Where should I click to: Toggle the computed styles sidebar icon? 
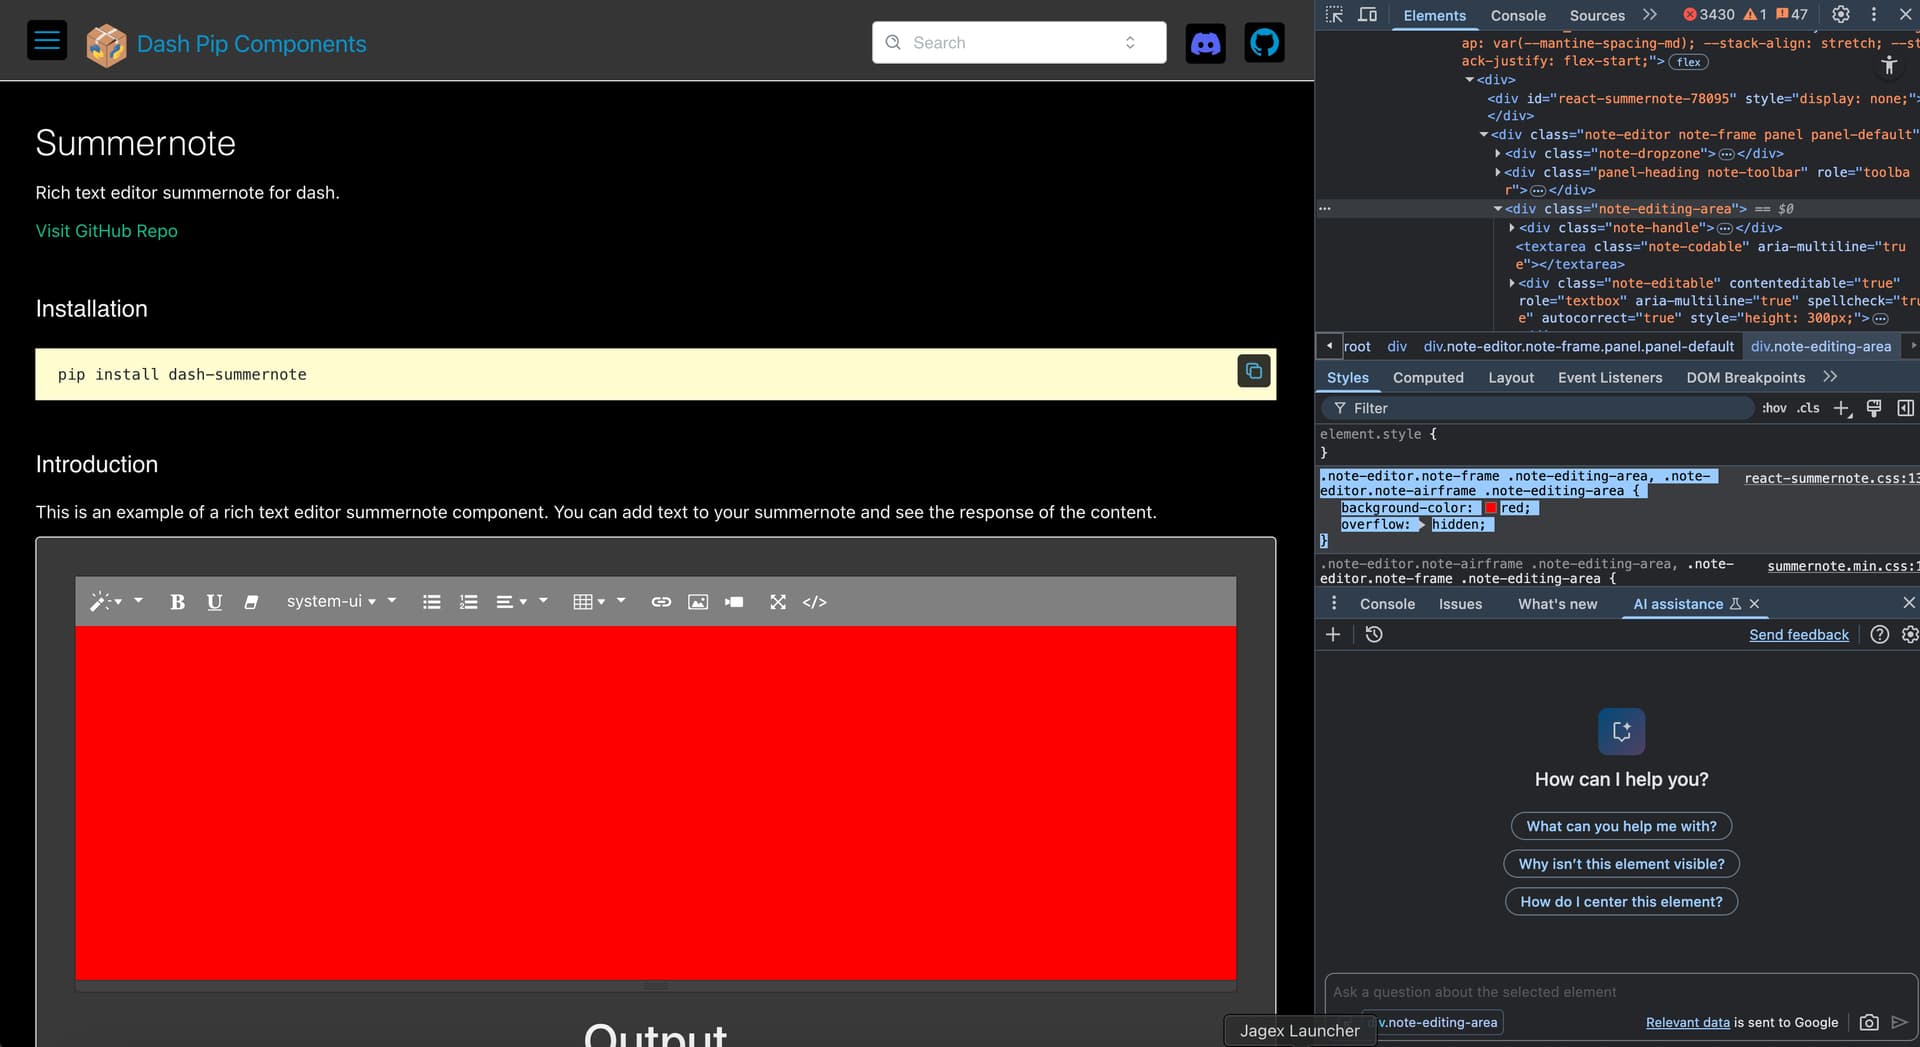(1906, 408)
